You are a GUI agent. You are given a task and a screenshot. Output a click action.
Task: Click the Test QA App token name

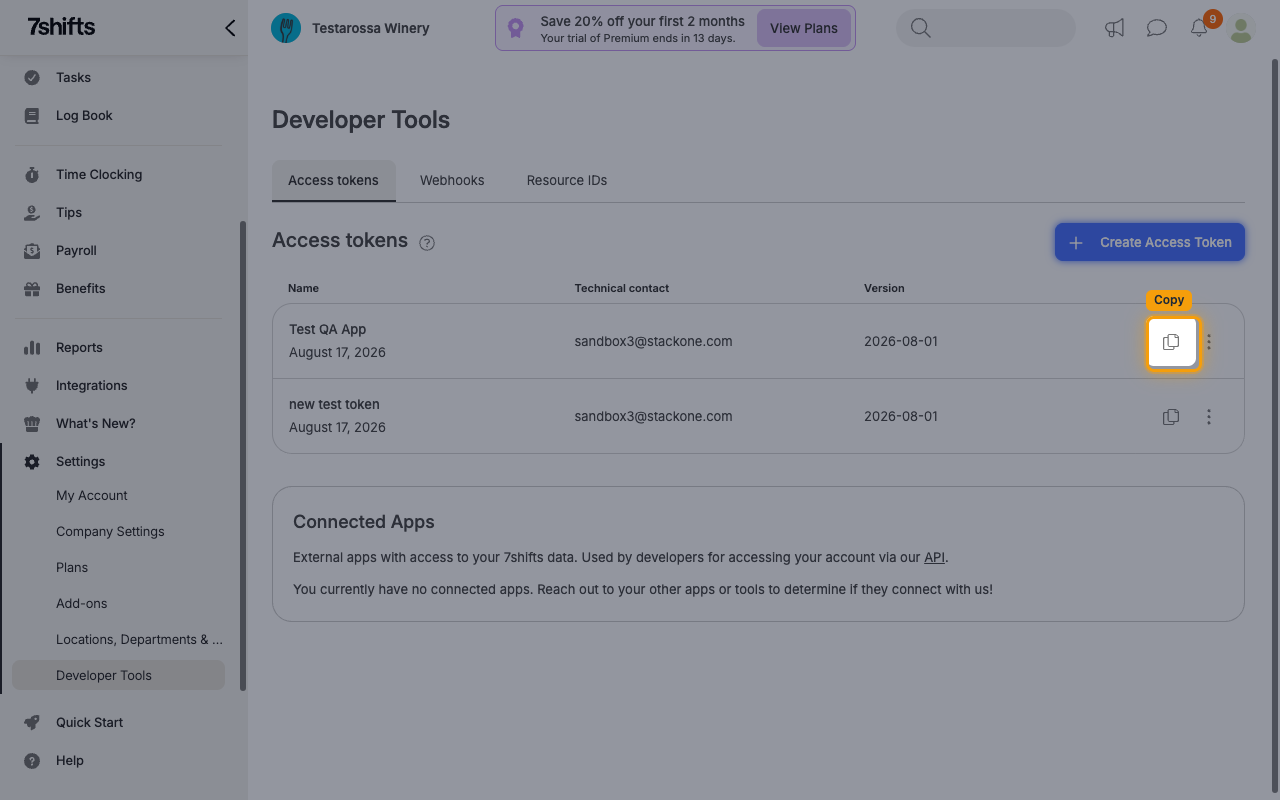[x=328, y=329]
